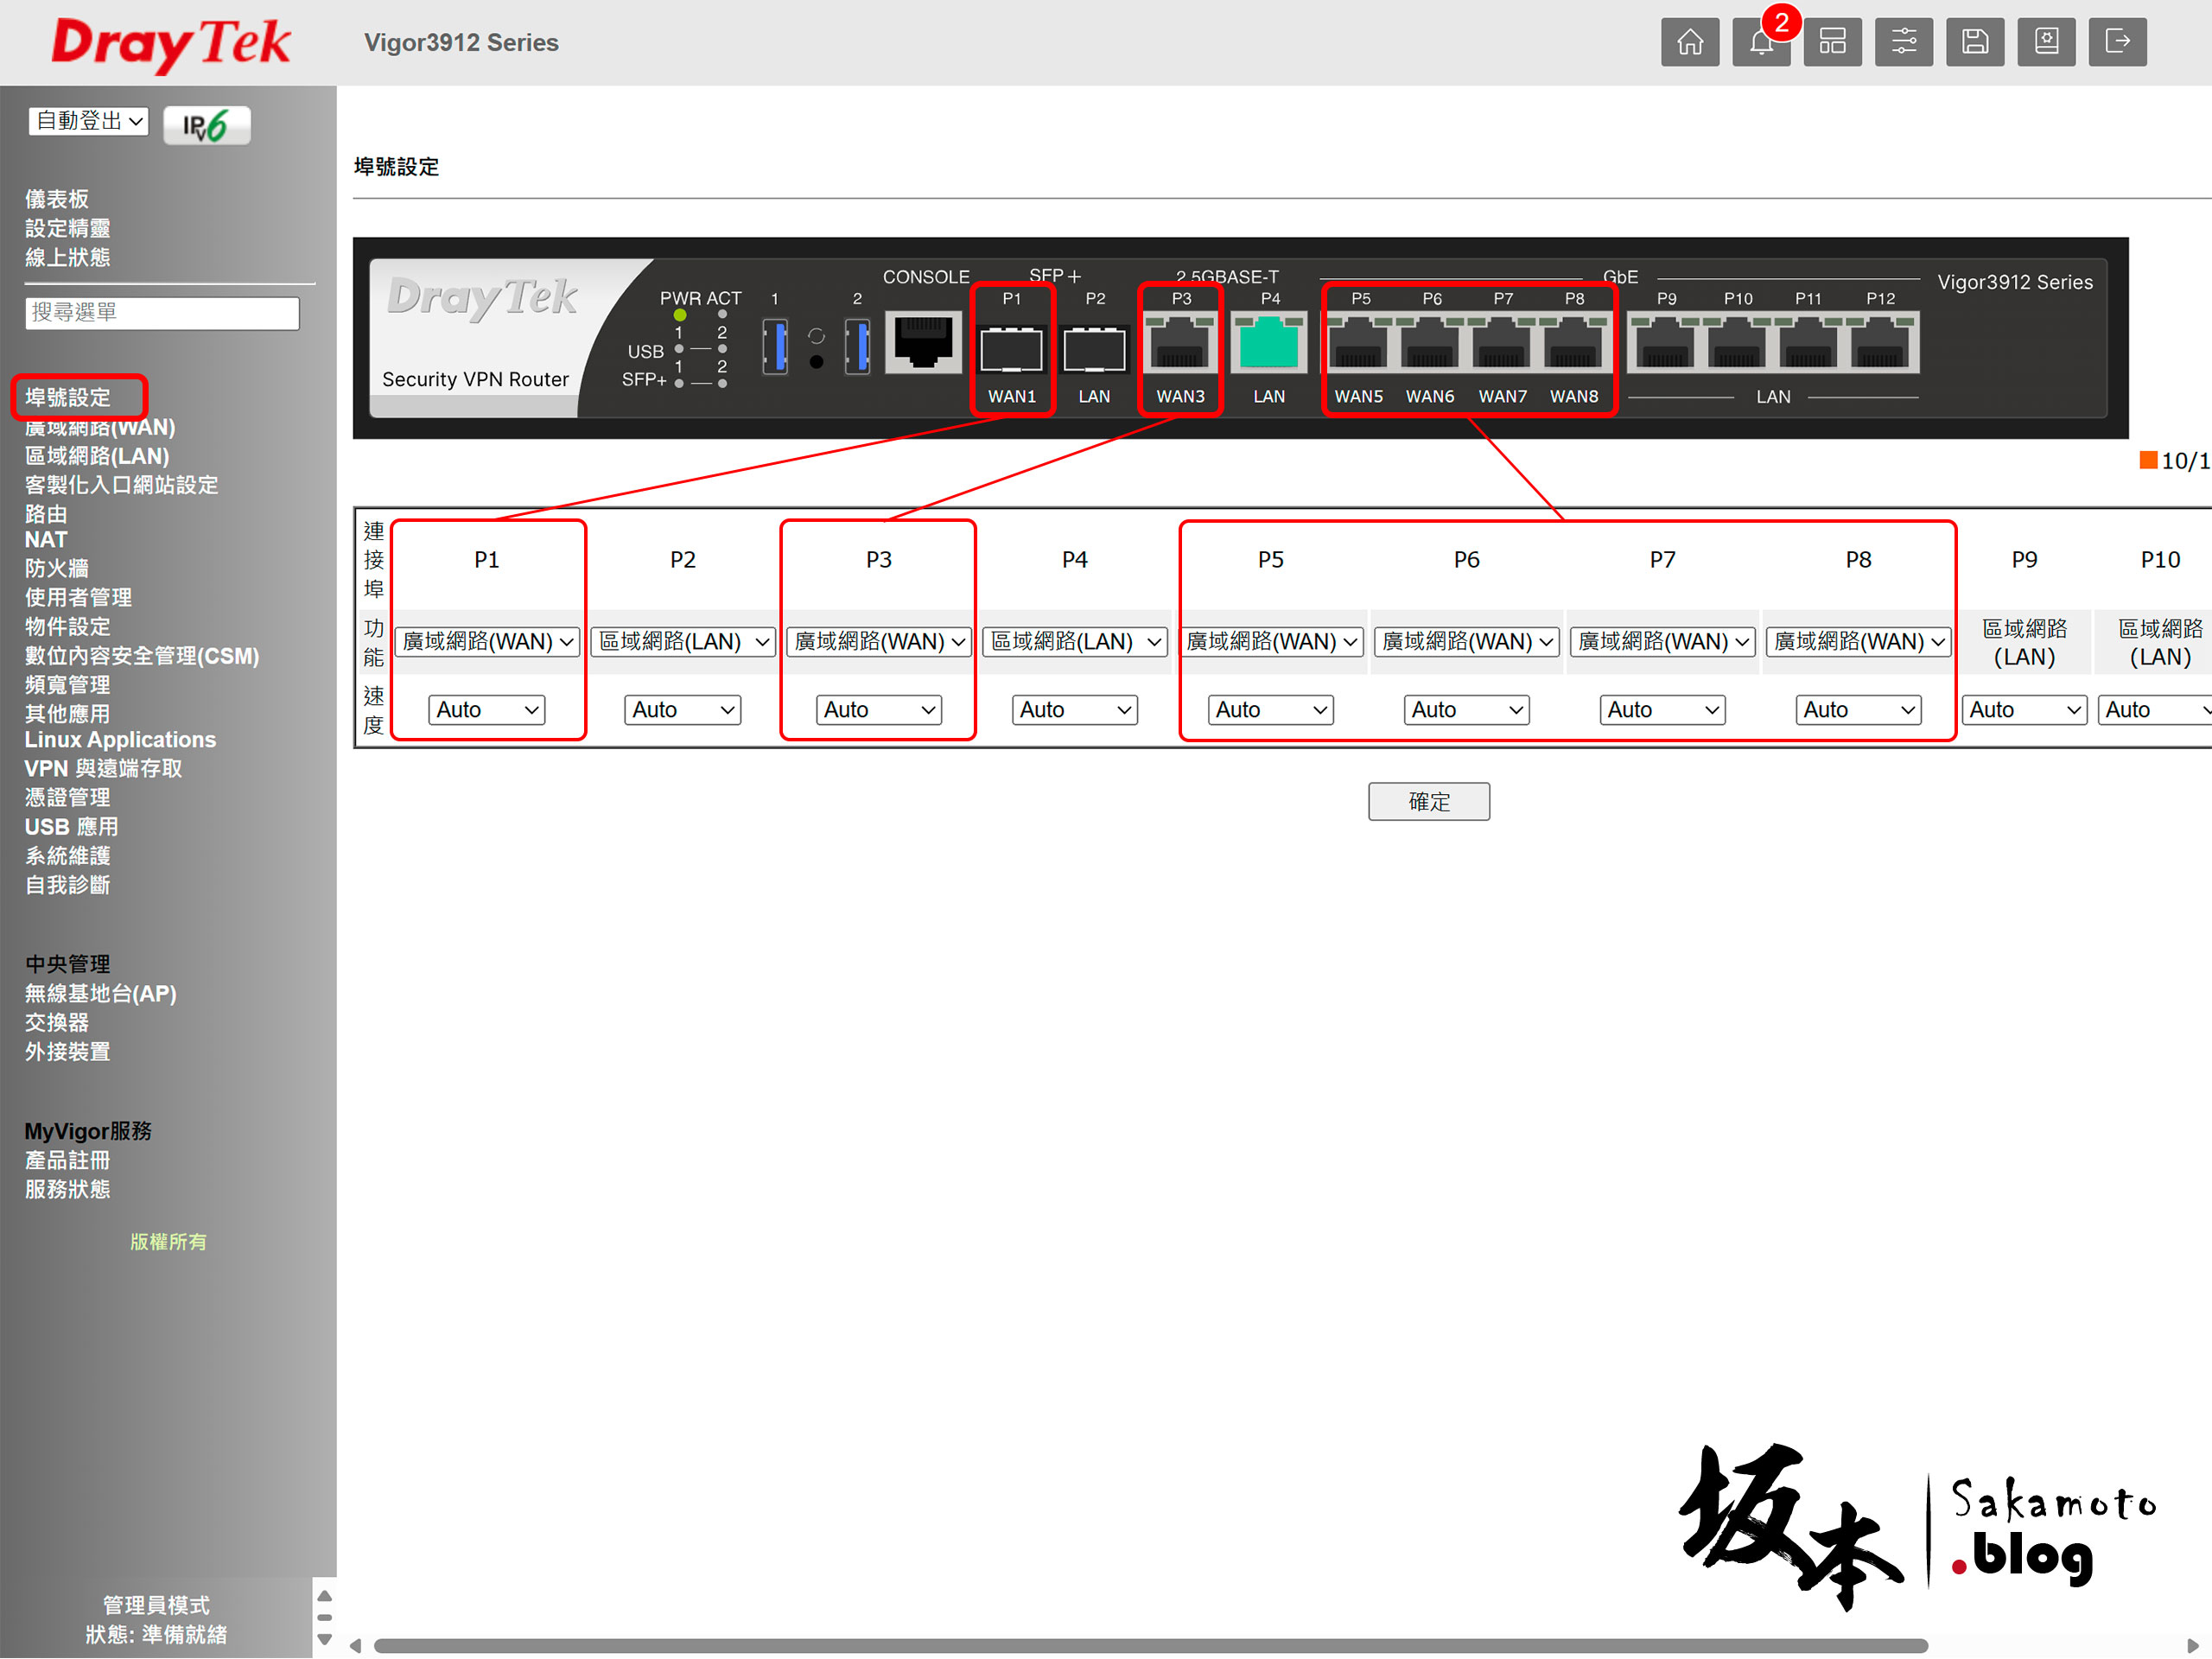Open the admin profile icon
The width and height of the screenshot is (2212, 1659).
(x=2046, y=42)
